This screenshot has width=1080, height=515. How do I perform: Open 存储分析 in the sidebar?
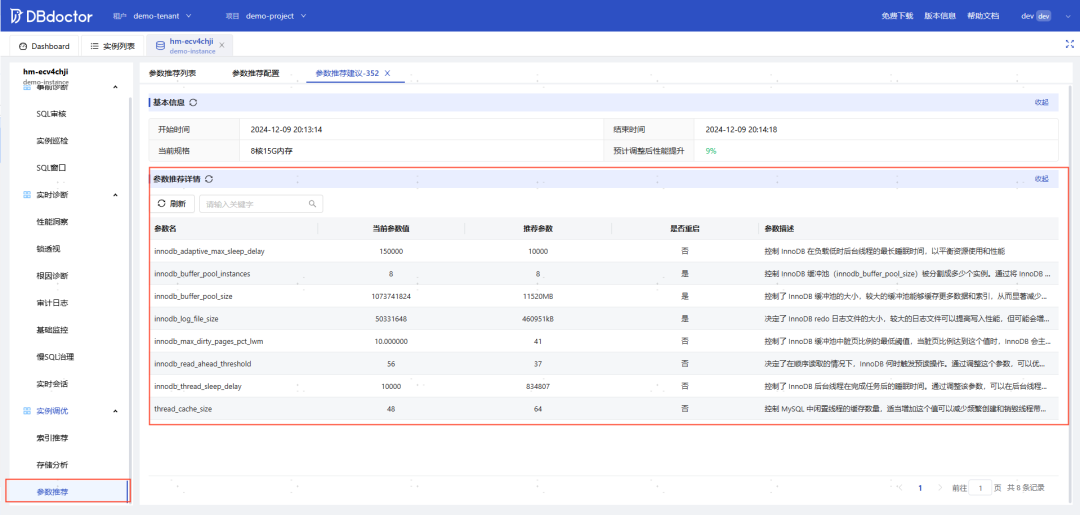click(x=52, y=465)
